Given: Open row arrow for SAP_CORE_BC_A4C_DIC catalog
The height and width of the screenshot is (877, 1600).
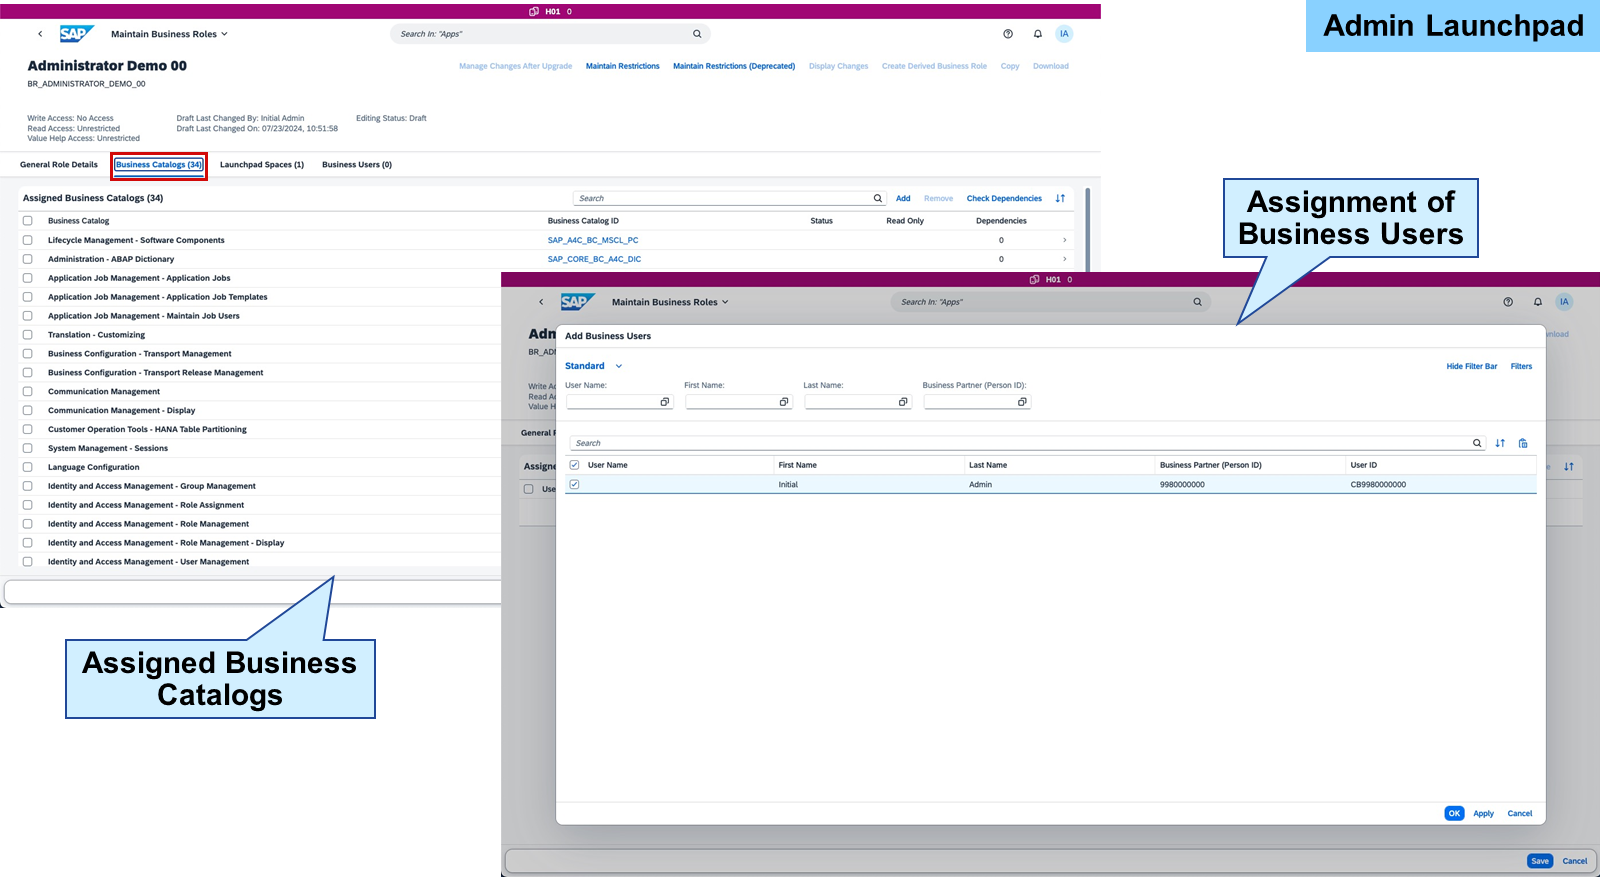Looking at the screenshot, I should [1064, 259].
